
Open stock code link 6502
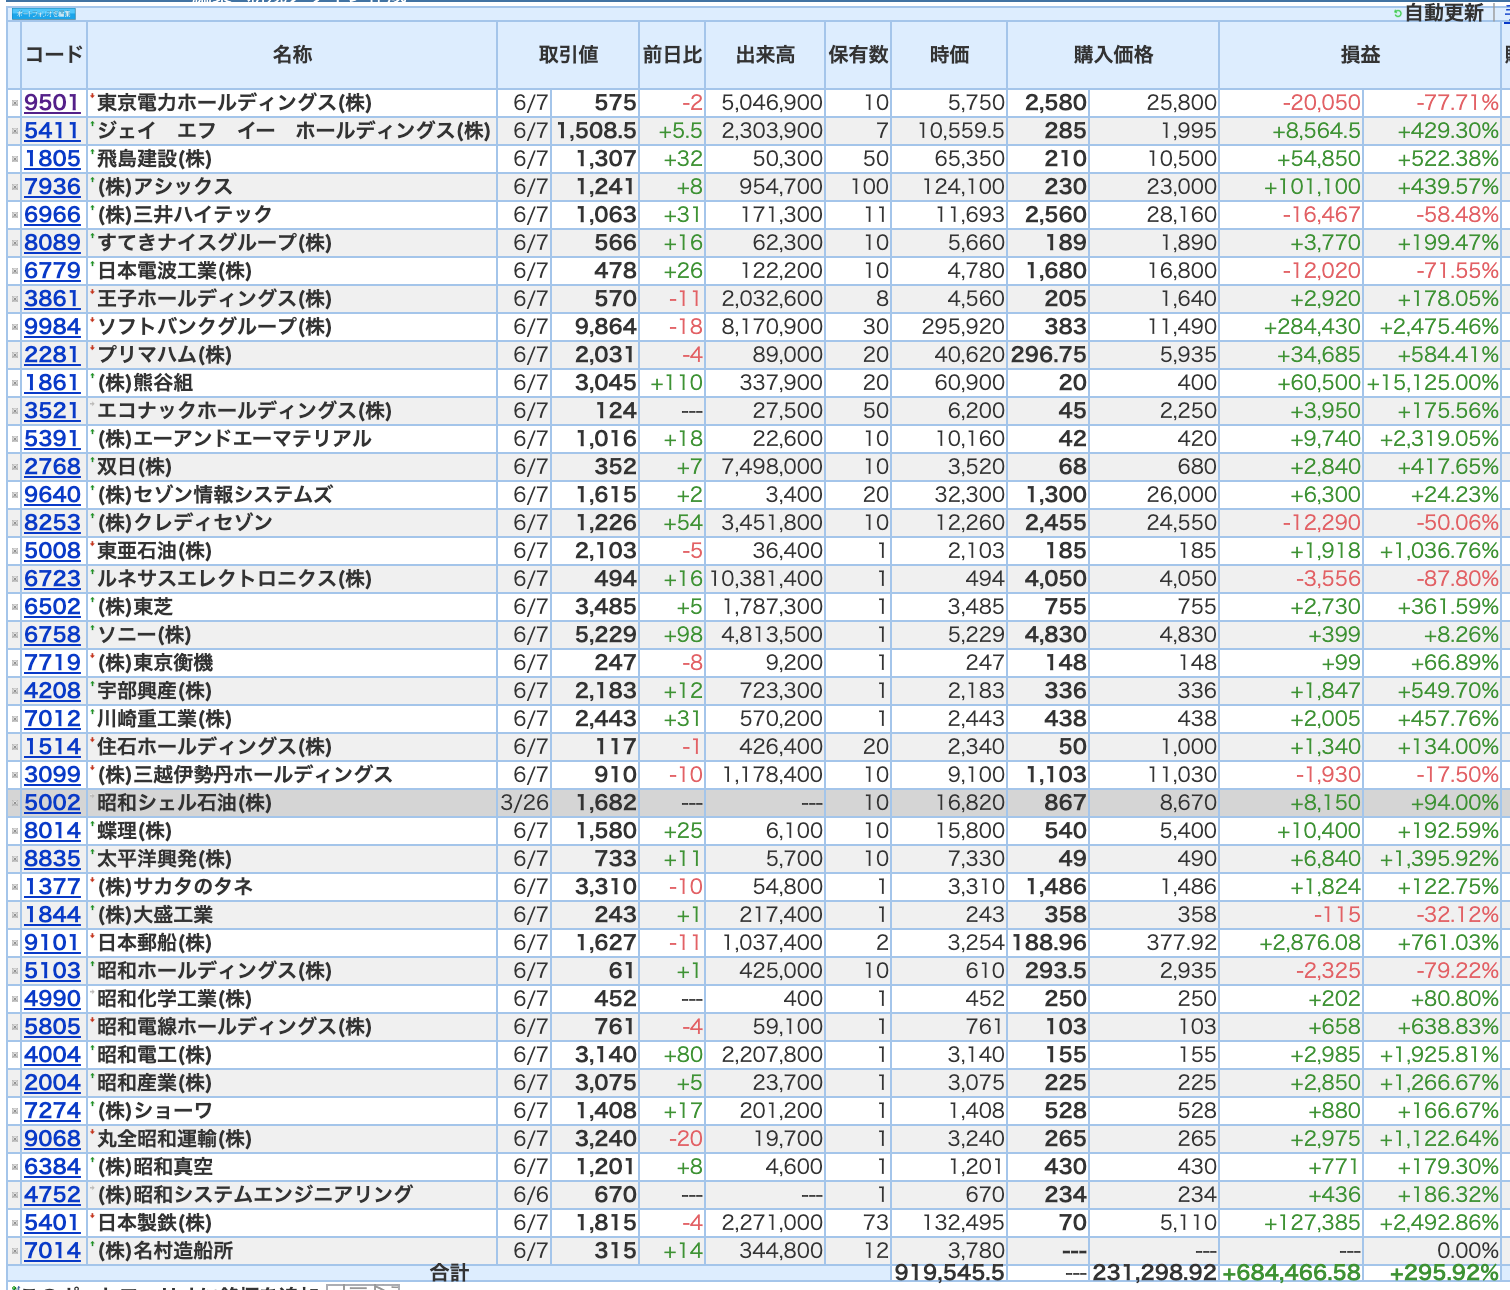52,607
